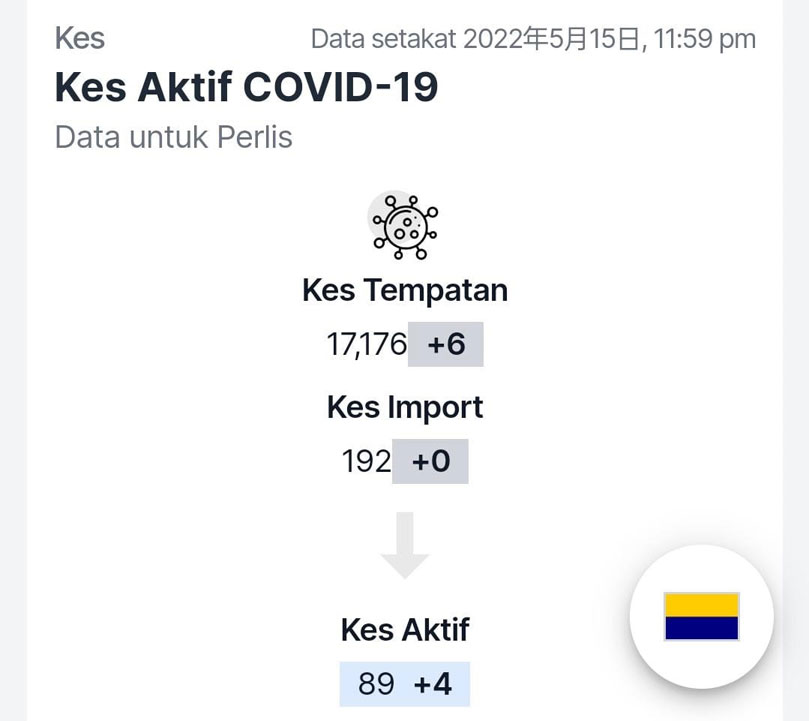The image size is (809, 721).
Task: Select the small Kes category label
Action: click(80, 39)
